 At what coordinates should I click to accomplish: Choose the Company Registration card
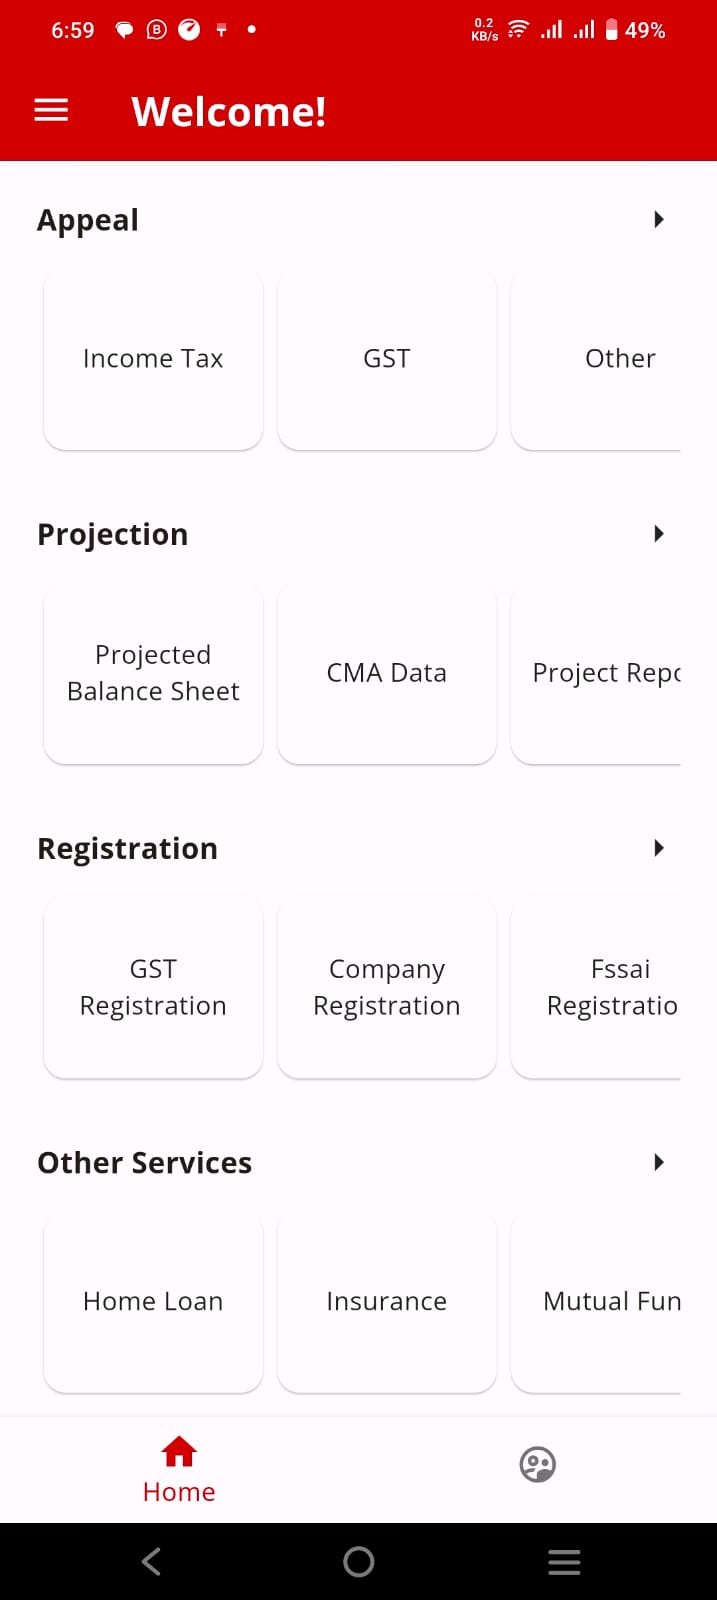coord(387,987)
